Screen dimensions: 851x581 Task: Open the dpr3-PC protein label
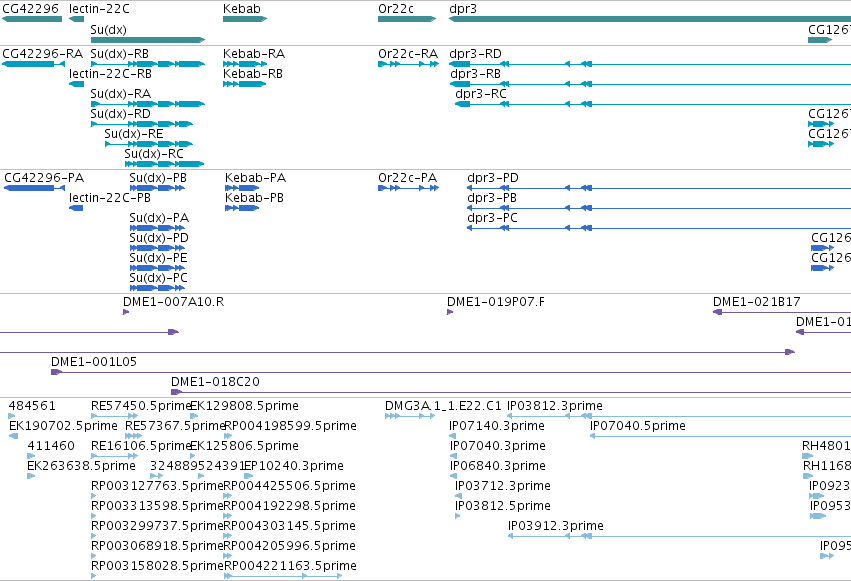click(492, 219)
